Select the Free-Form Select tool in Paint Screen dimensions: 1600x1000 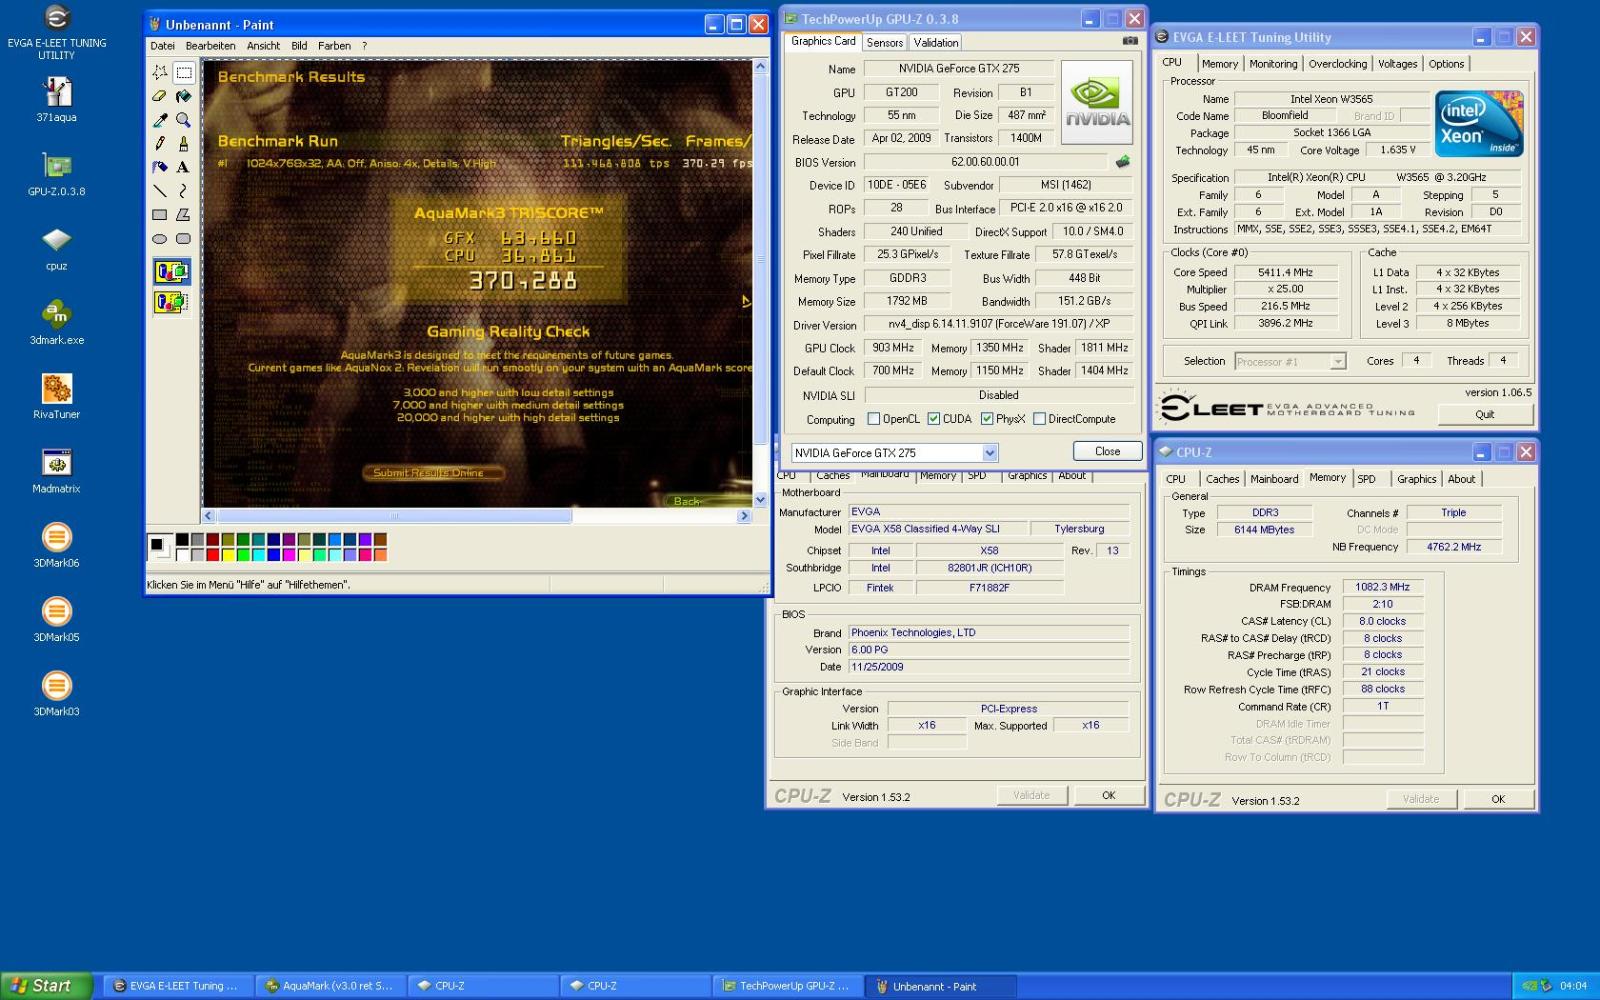pyautogui.click(x=160, y=72)
